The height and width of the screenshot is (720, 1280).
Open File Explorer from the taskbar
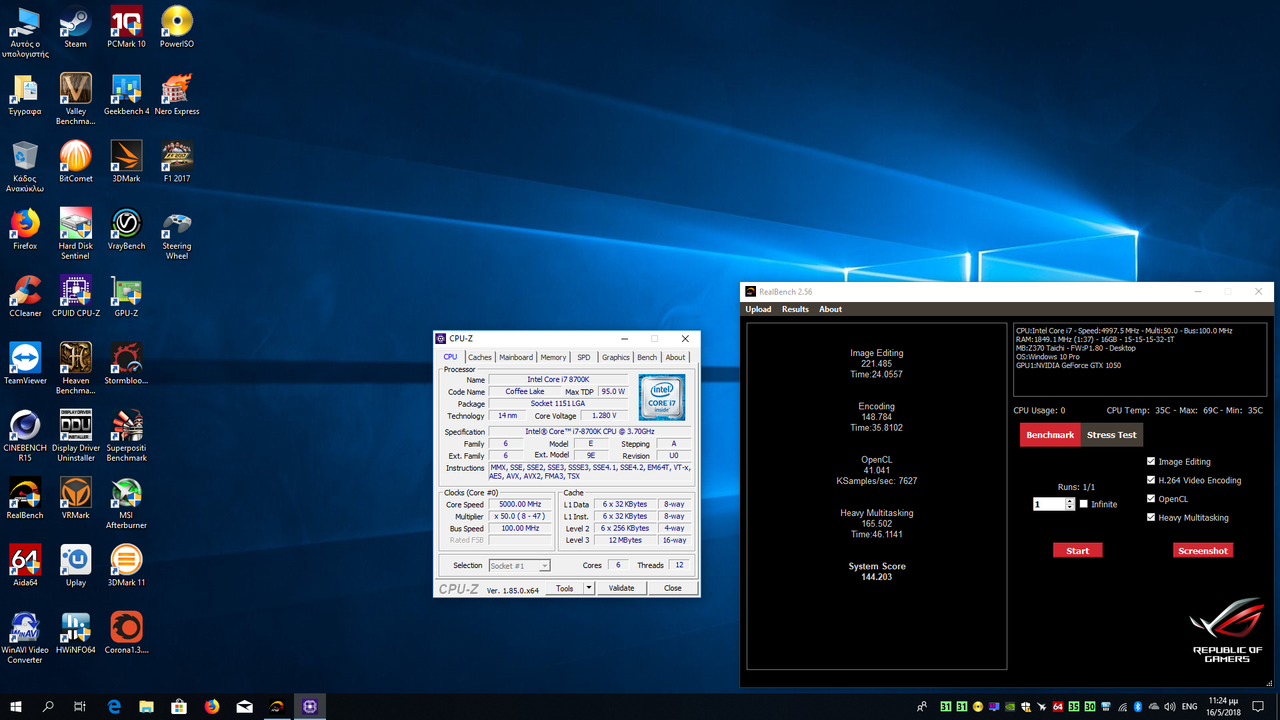click(147, 706)
